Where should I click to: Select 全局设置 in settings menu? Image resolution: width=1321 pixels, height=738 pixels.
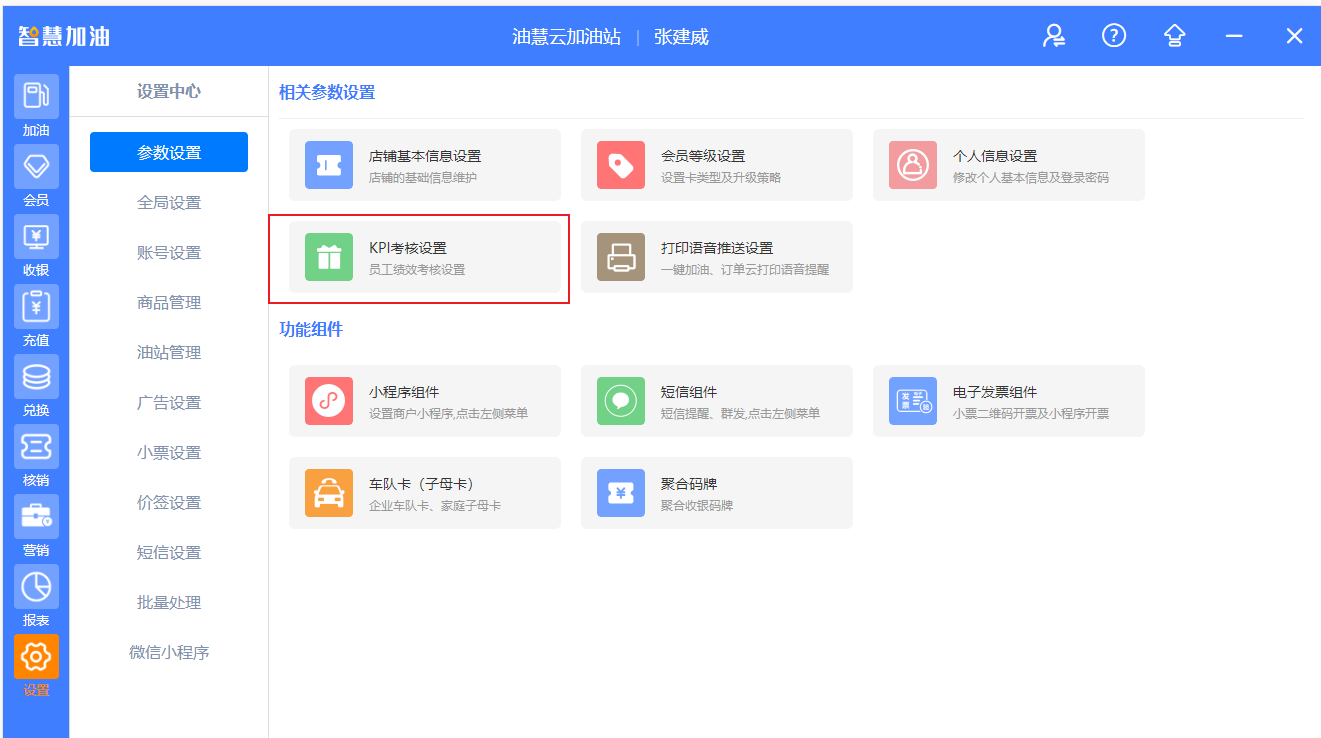[x=169, y=203]
